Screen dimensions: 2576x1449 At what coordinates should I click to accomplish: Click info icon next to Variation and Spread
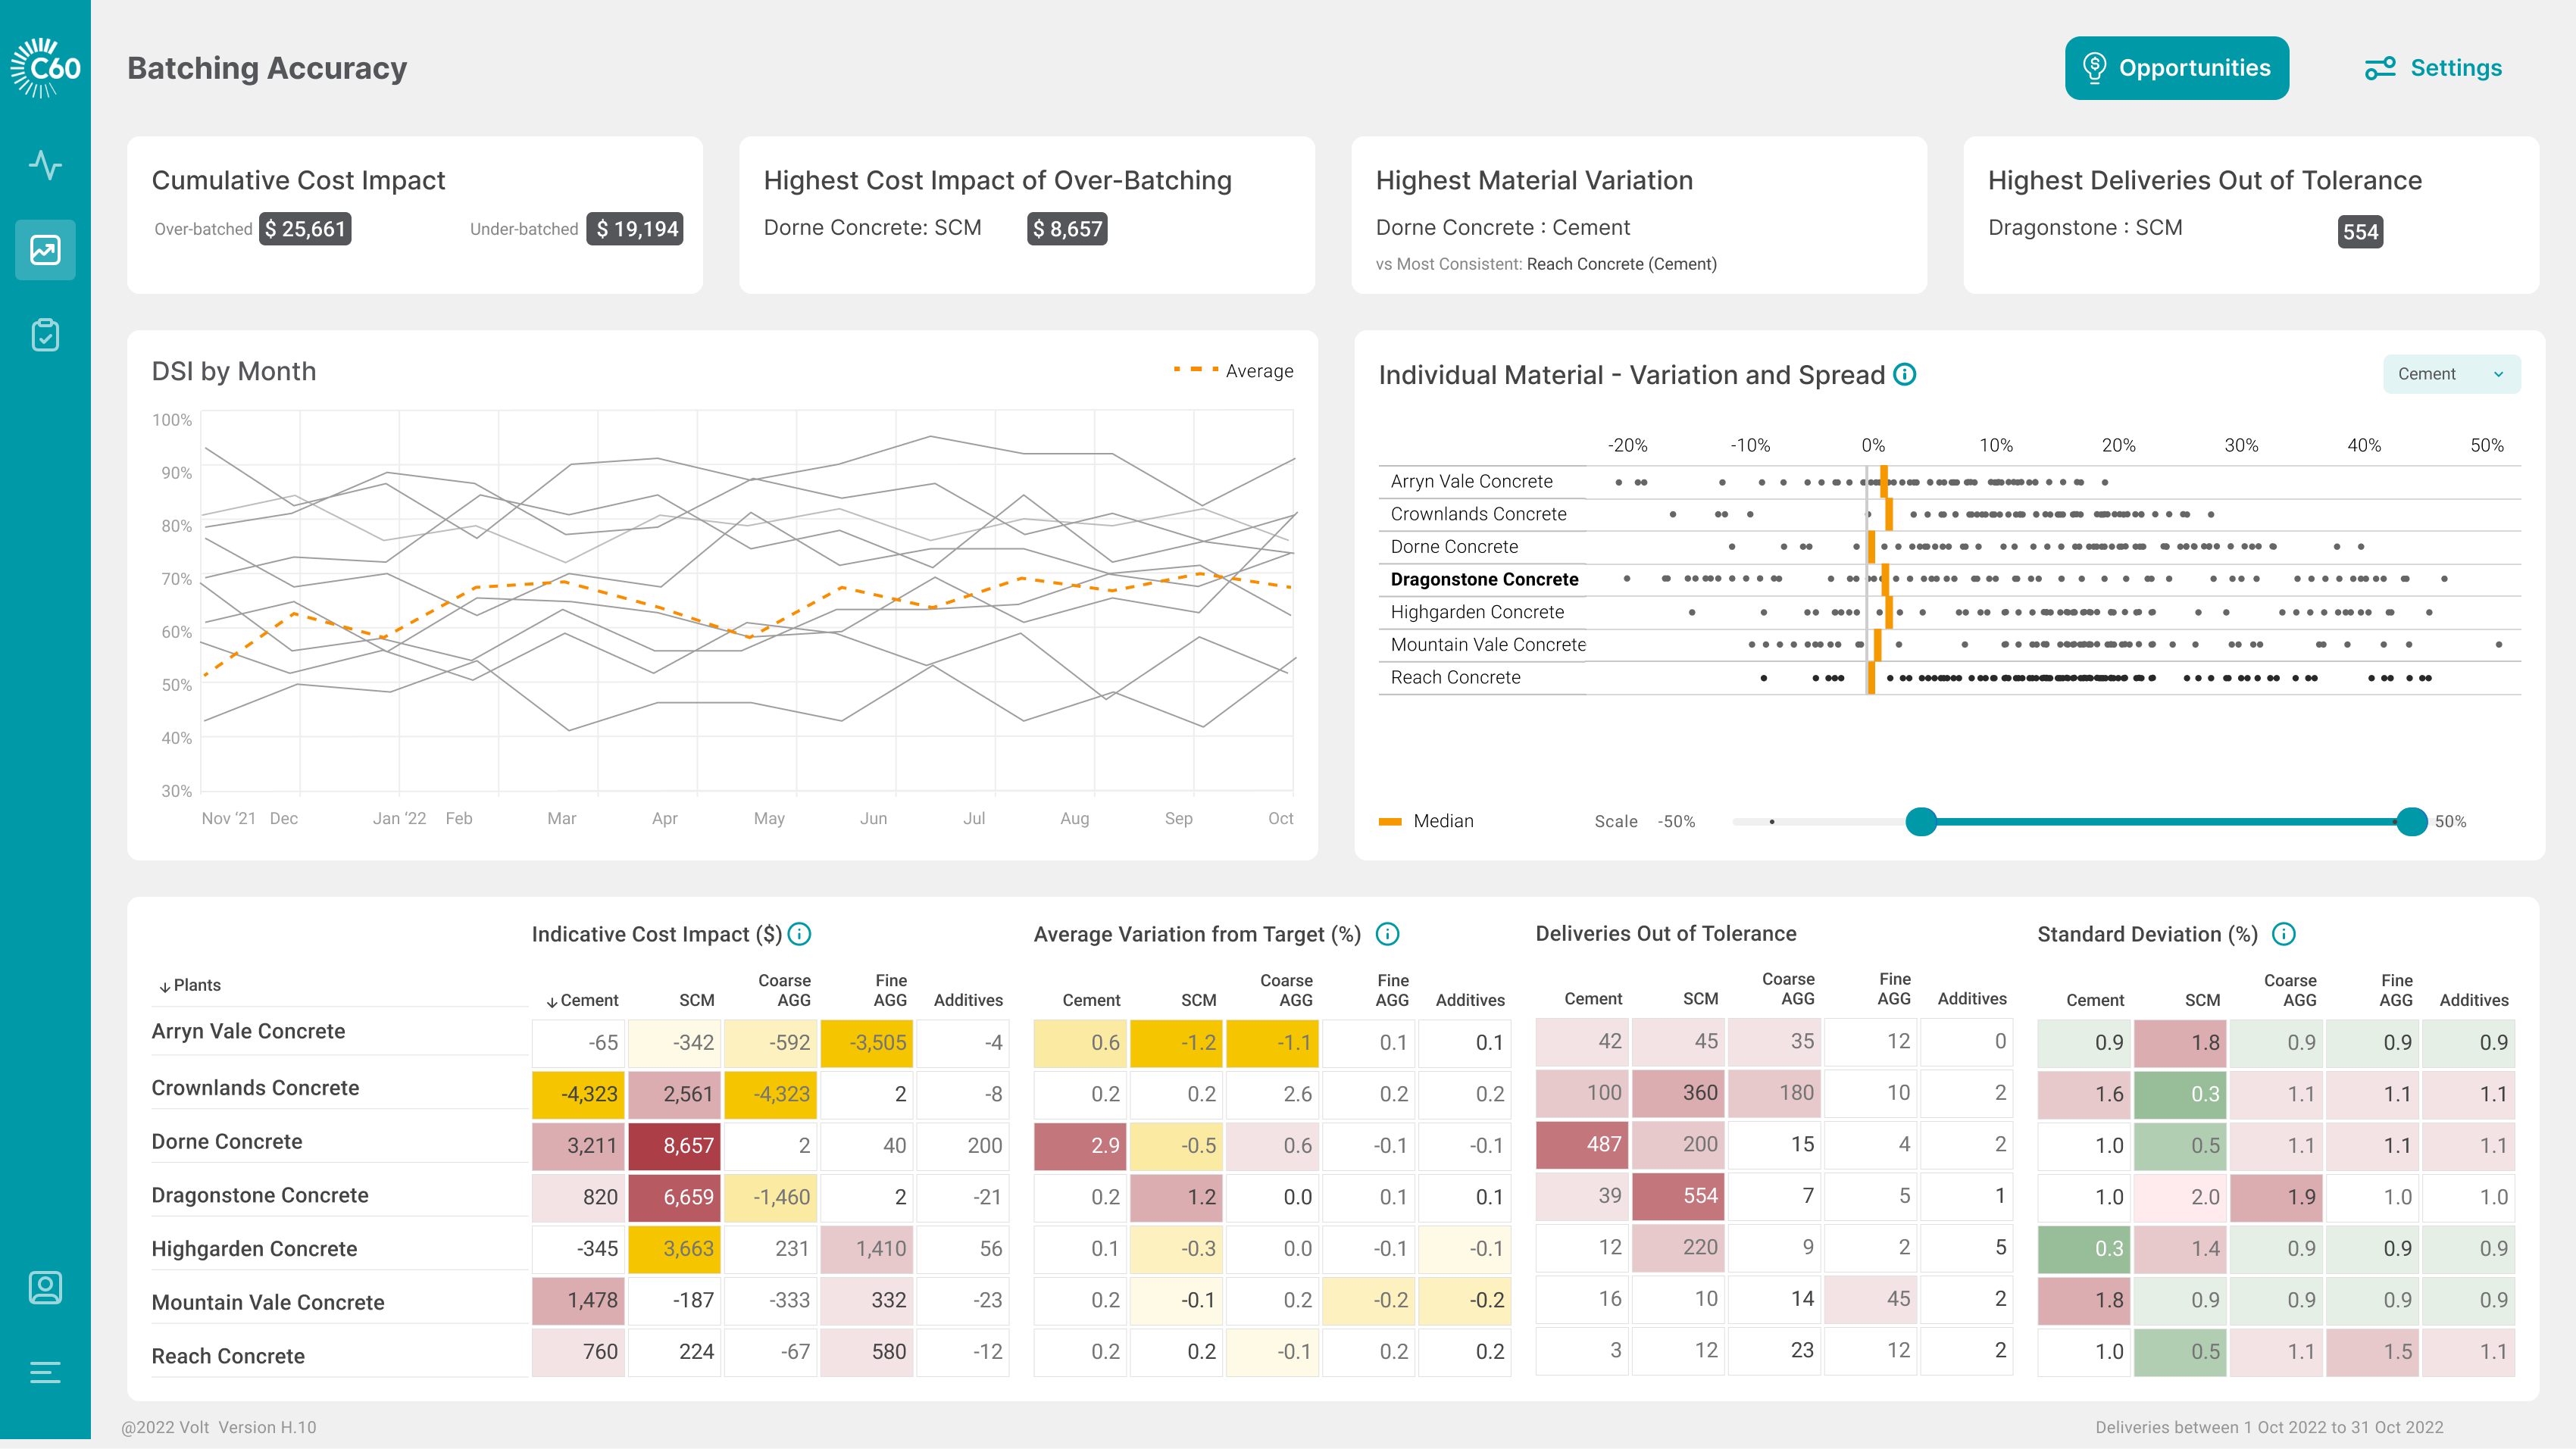pyautogui.click(x=1905, y=375)
